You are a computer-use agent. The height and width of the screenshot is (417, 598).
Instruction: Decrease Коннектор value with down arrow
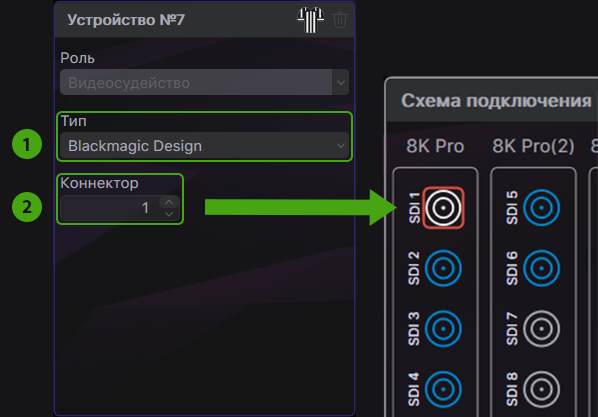point(169,214)
